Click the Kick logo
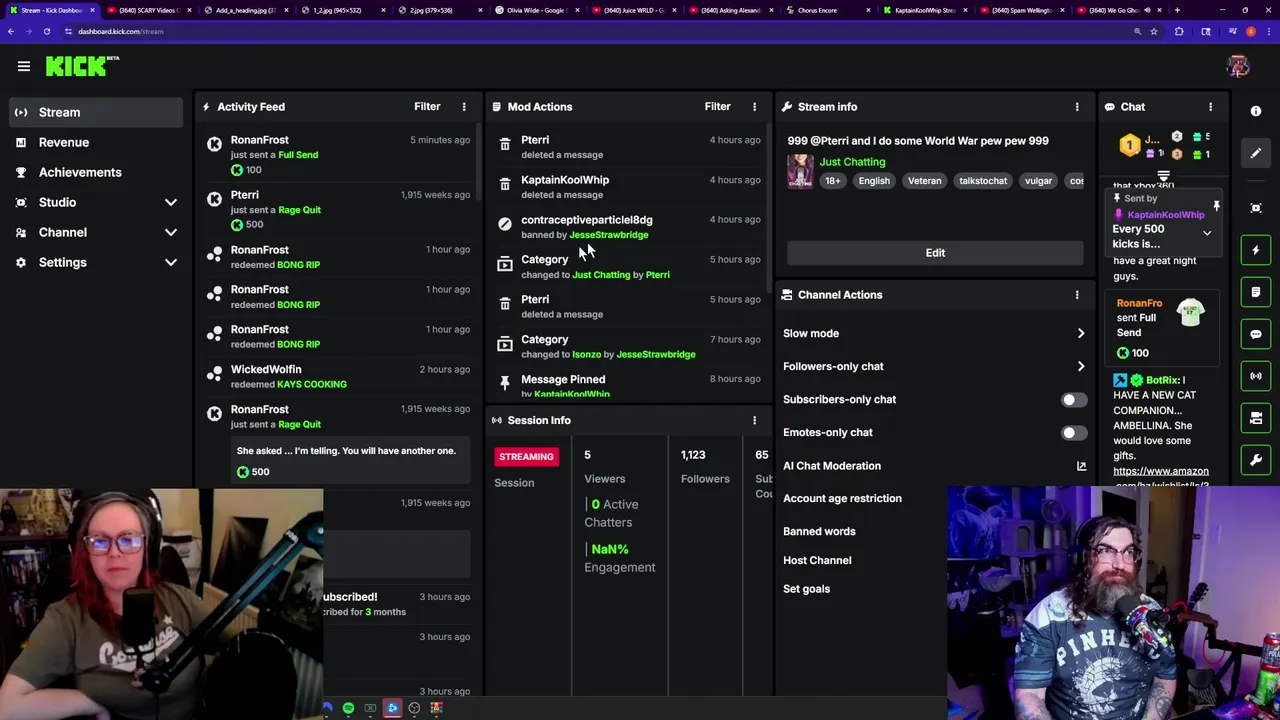 coord(82,66)
